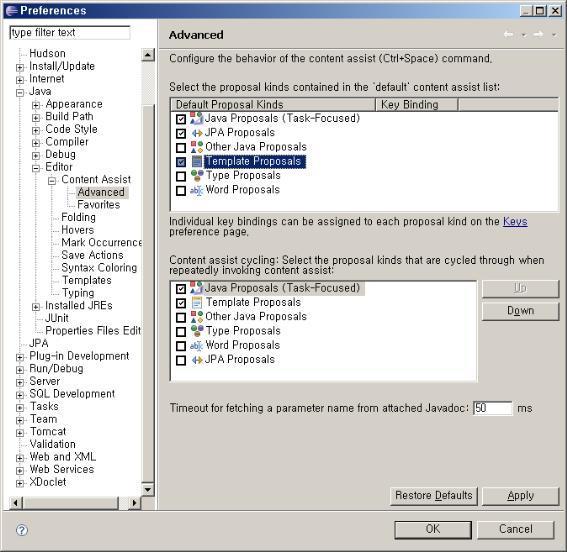Check JPA Proposals in cycling list
Screen dimensions: 567x552
point(181,360)
